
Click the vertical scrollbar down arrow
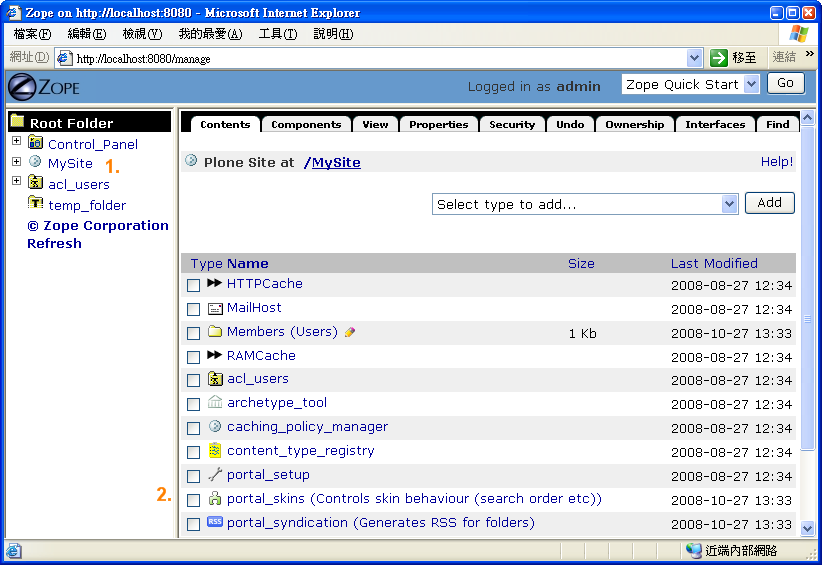807,529
